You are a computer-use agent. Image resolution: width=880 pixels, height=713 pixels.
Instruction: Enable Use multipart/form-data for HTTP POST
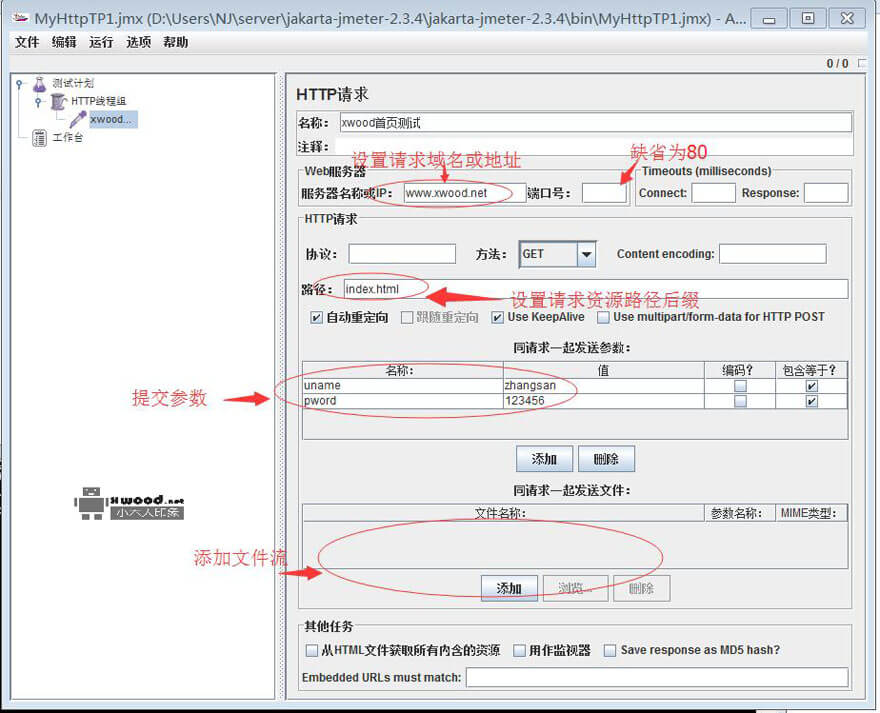click(x=603, y=318)
